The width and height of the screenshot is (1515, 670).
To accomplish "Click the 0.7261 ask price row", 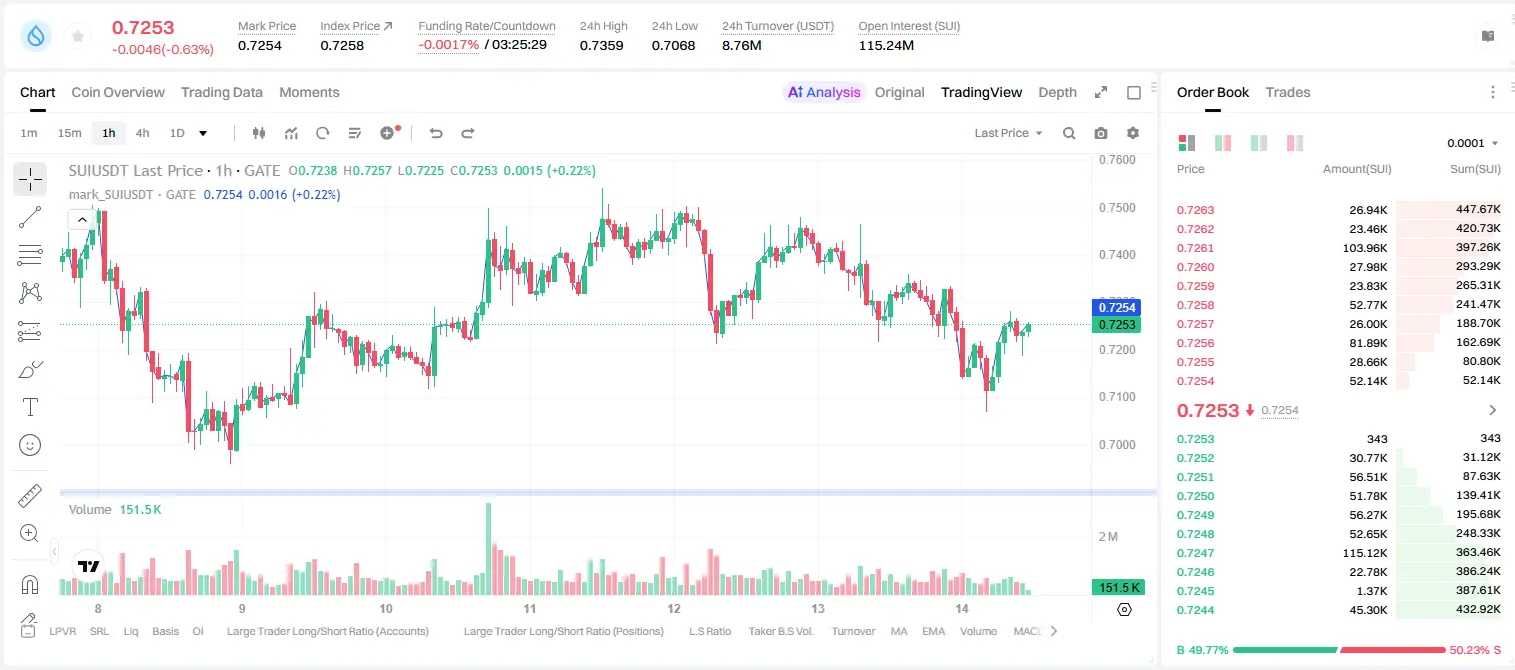I will pyautogui.click(x=1338, y=248).
